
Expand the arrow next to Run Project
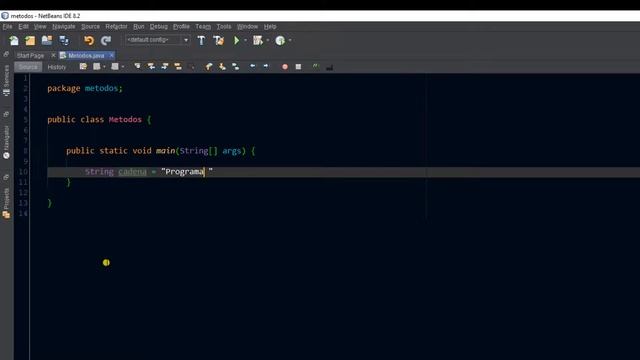click(245, 40)
